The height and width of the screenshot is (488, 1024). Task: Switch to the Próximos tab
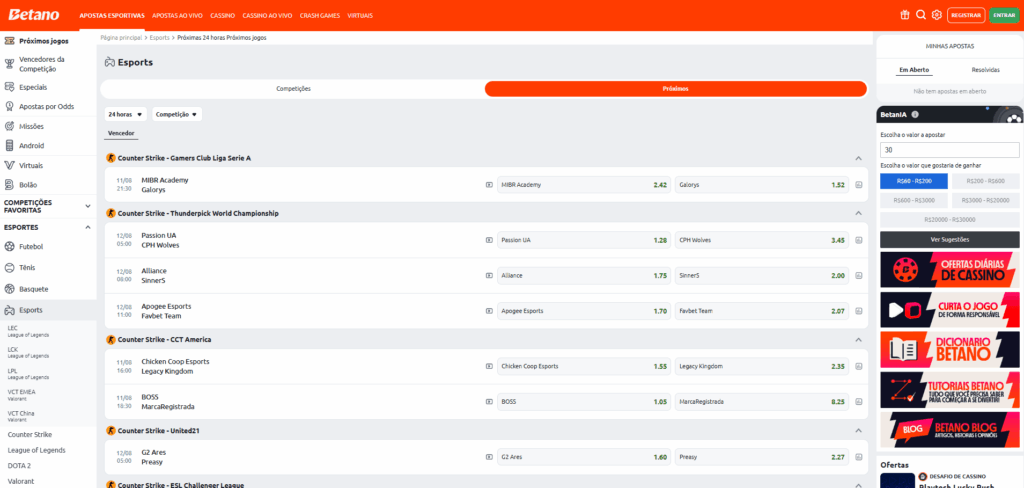675,89
